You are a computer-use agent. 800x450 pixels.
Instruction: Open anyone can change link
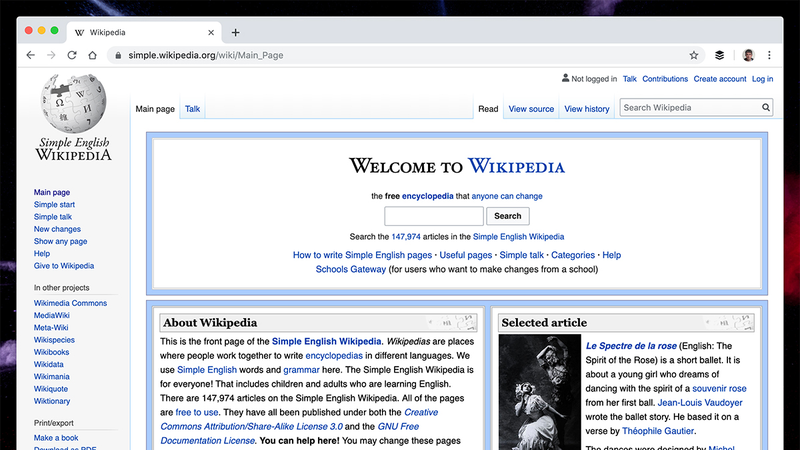tap(507, 196)
